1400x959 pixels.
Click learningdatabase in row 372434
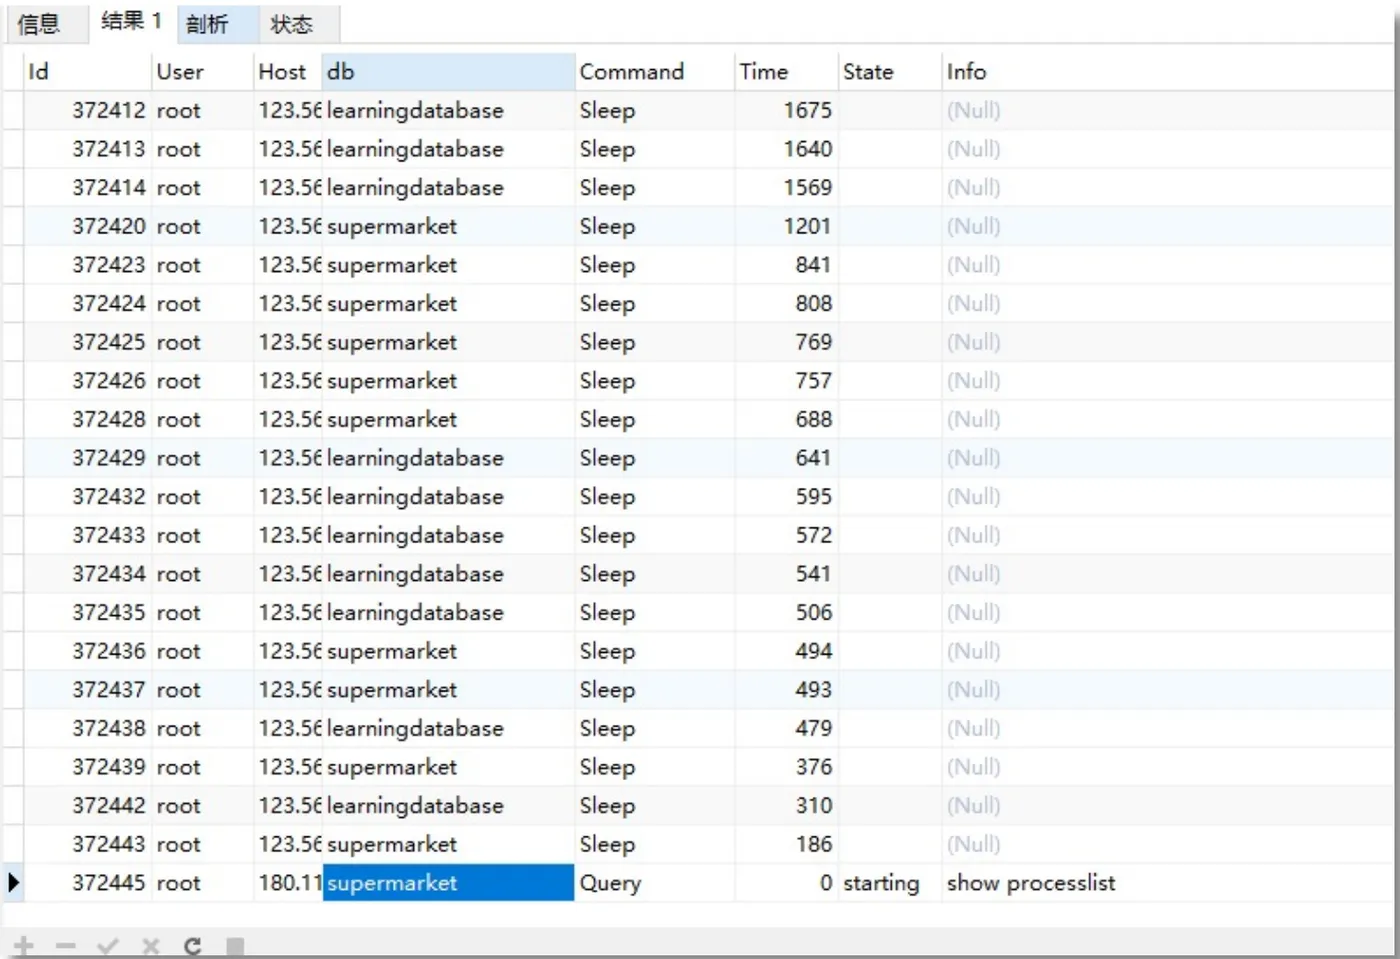tap(415, 575)
